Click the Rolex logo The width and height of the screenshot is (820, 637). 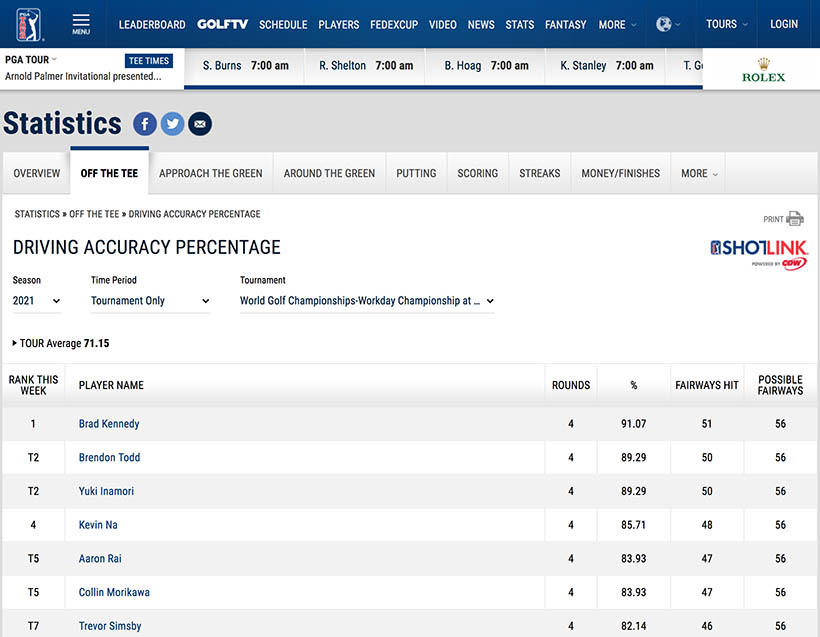[763, 70]
